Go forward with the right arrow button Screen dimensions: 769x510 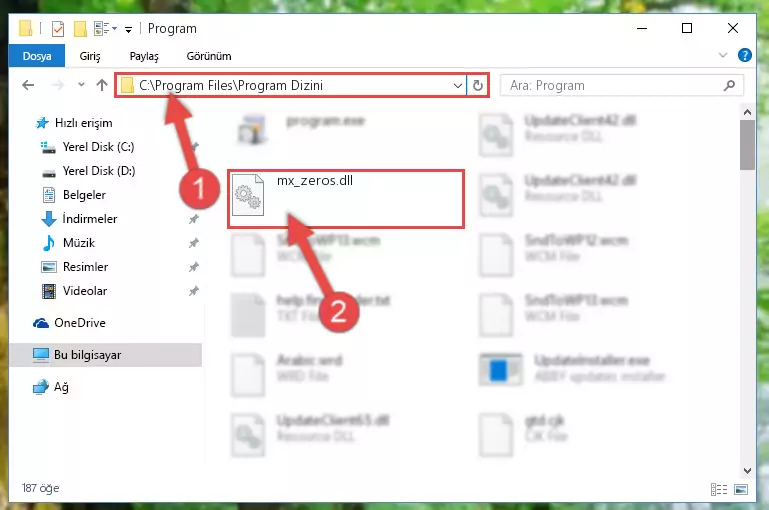tap(58, 85)
